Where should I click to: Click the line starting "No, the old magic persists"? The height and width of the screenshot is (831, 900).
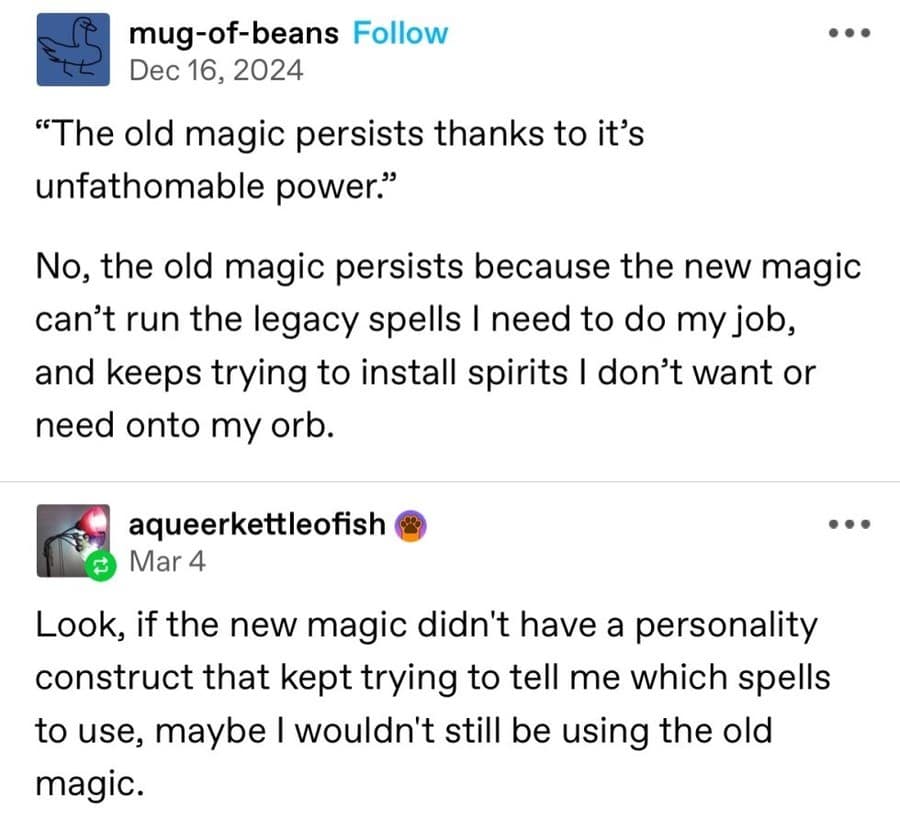(x=448, y=269)
